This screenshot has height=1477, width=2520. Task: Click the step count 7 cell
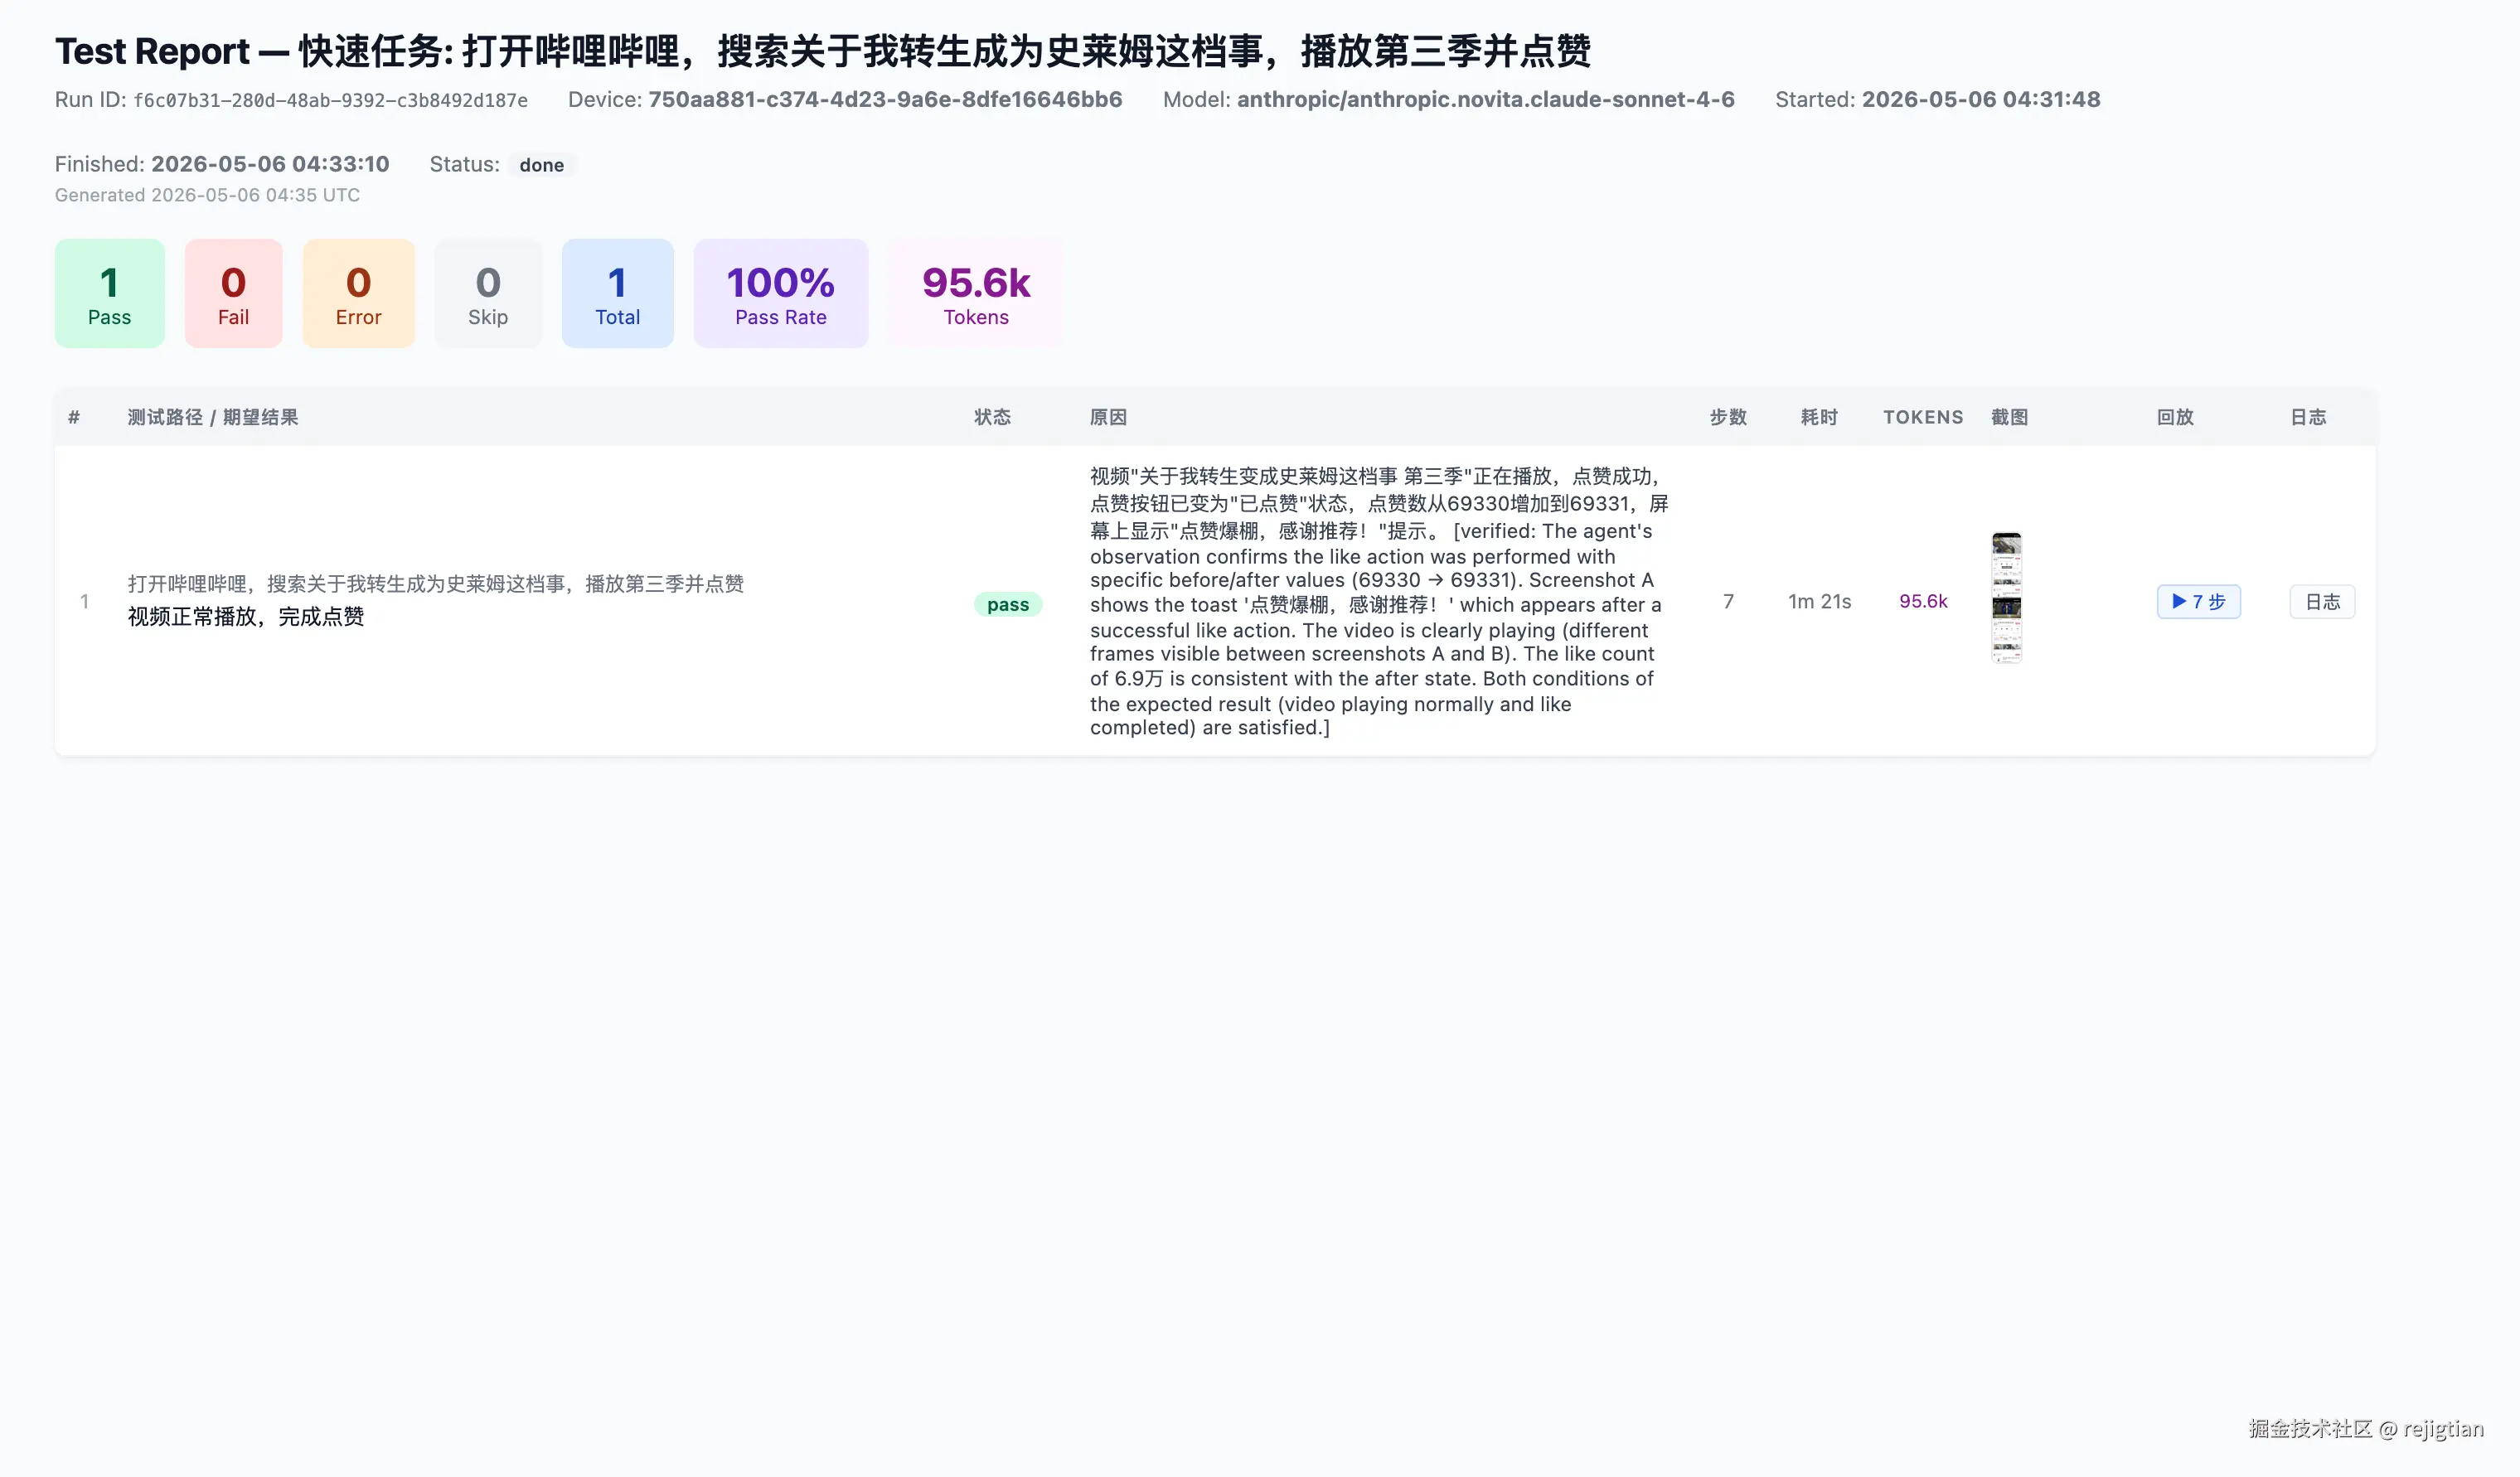tap(1727, 601)
